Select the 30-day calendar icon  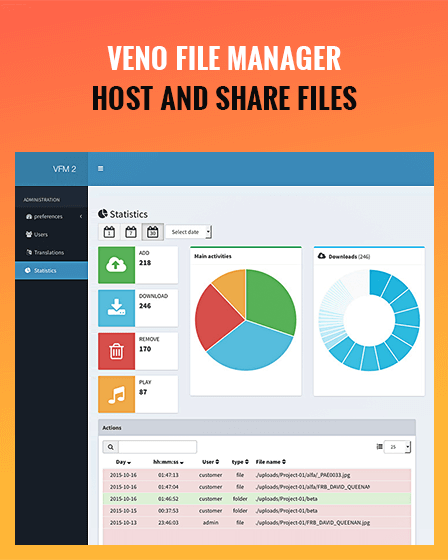(x=153, y=232)
